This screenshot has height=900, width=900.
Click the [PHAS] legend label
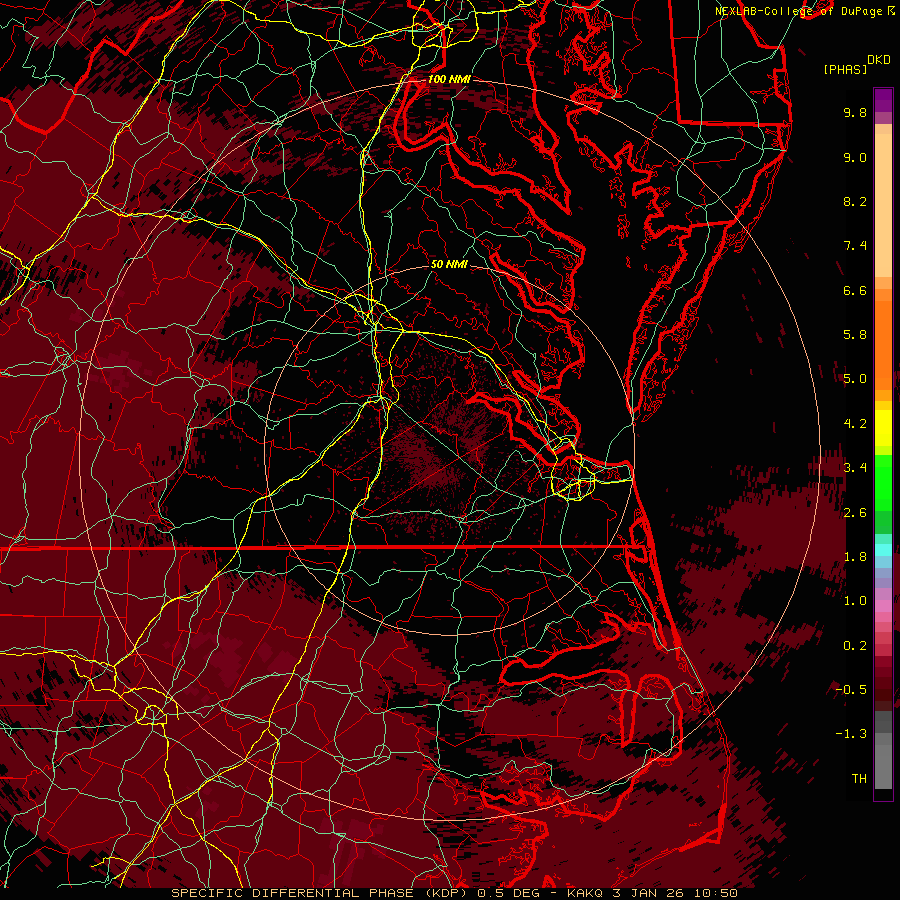[x=845, y=69]
